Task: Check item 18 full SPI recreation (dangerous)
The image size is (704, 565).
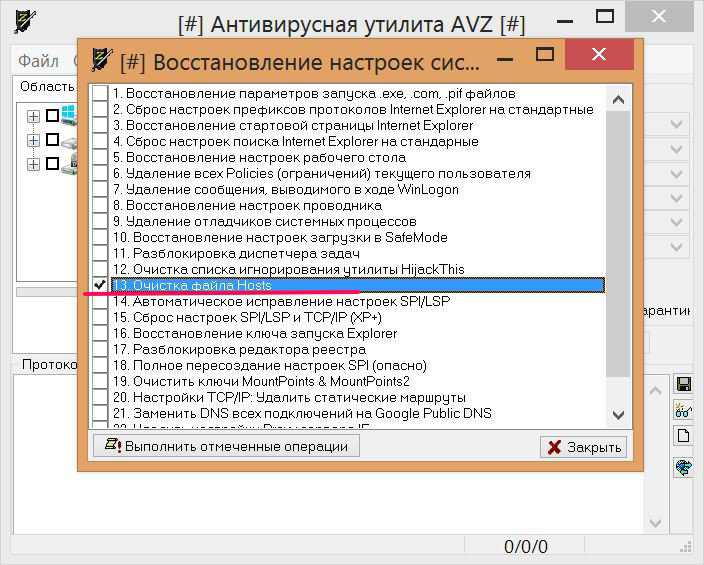Action: 100,366
